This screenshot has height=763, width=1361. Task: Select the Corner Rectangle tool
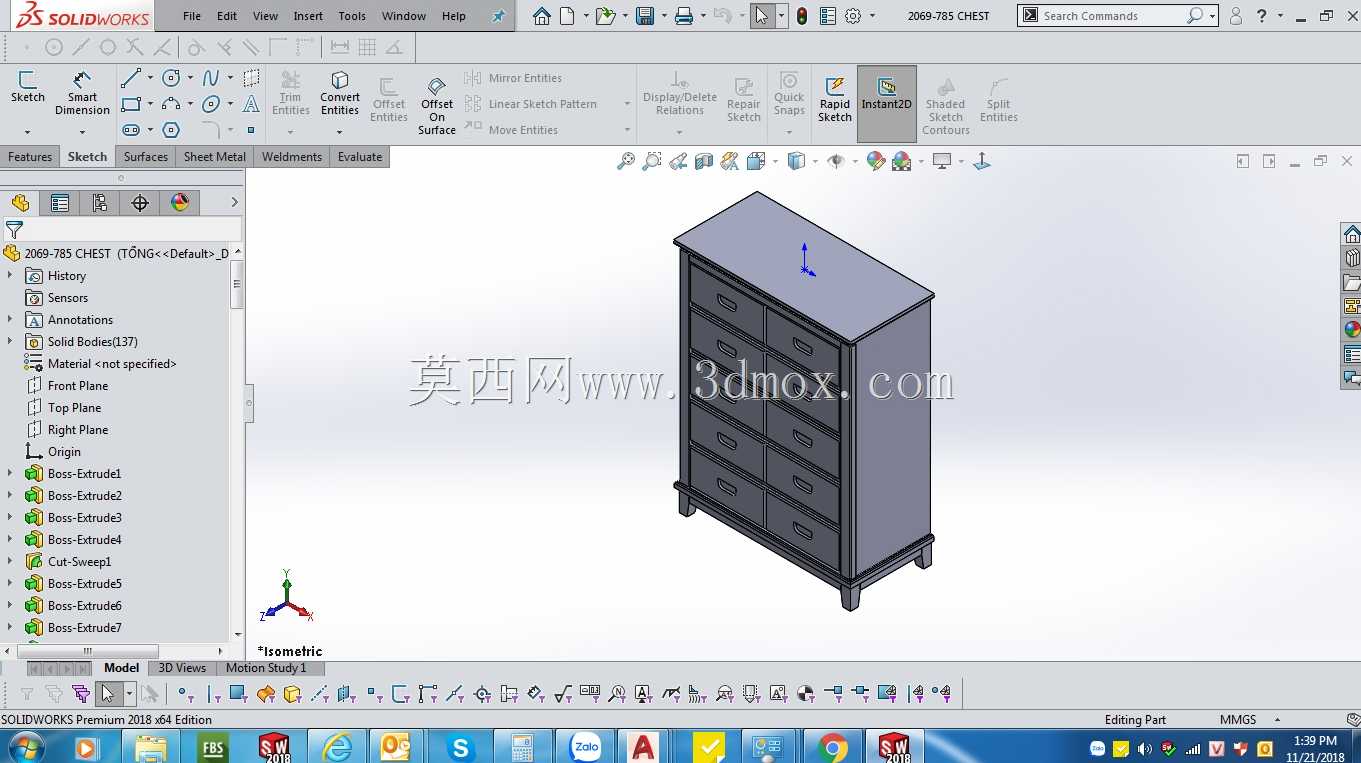[131, 104]
